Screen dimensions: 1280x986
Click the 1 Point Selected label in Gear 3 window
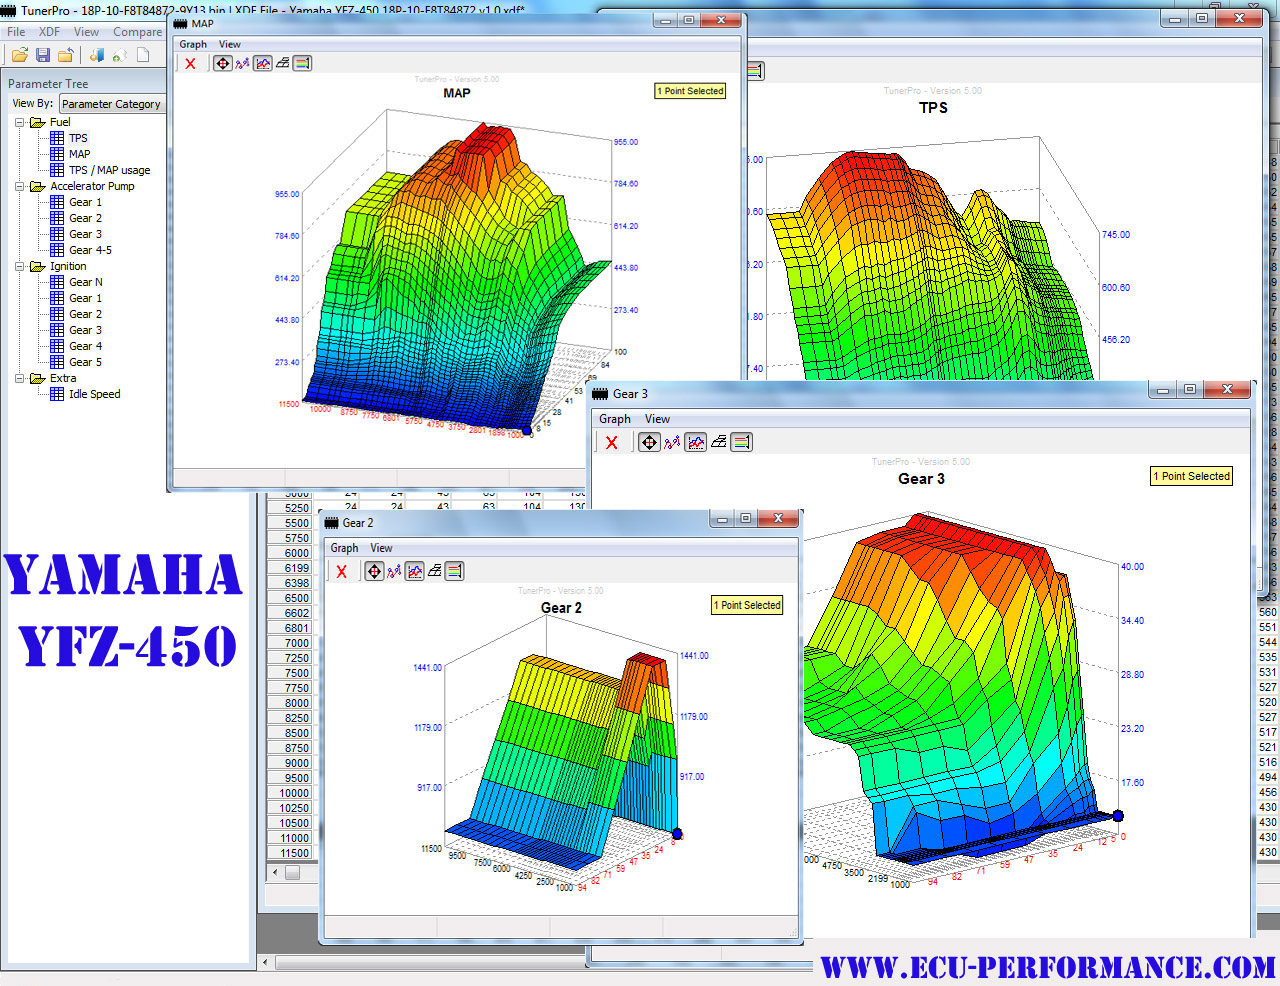pos(1191,476)
